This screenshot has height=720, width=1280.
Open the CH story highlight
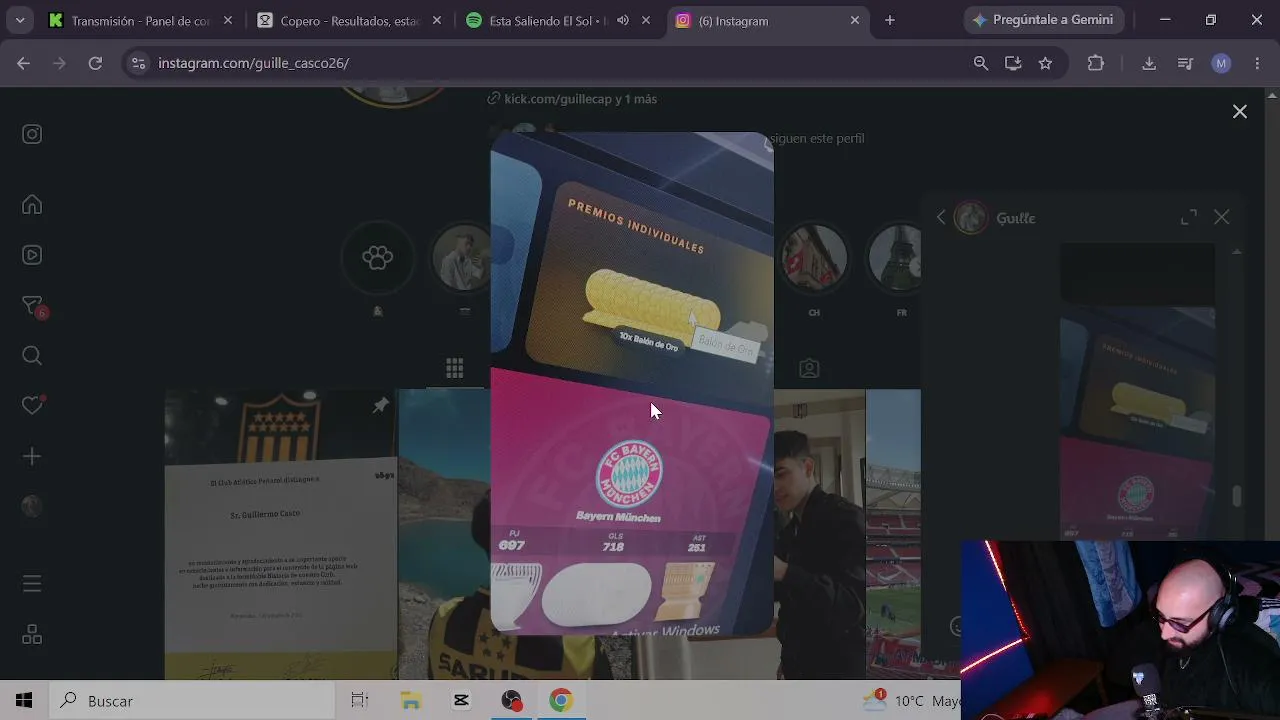pyautogui.click(x=814, y=258)
